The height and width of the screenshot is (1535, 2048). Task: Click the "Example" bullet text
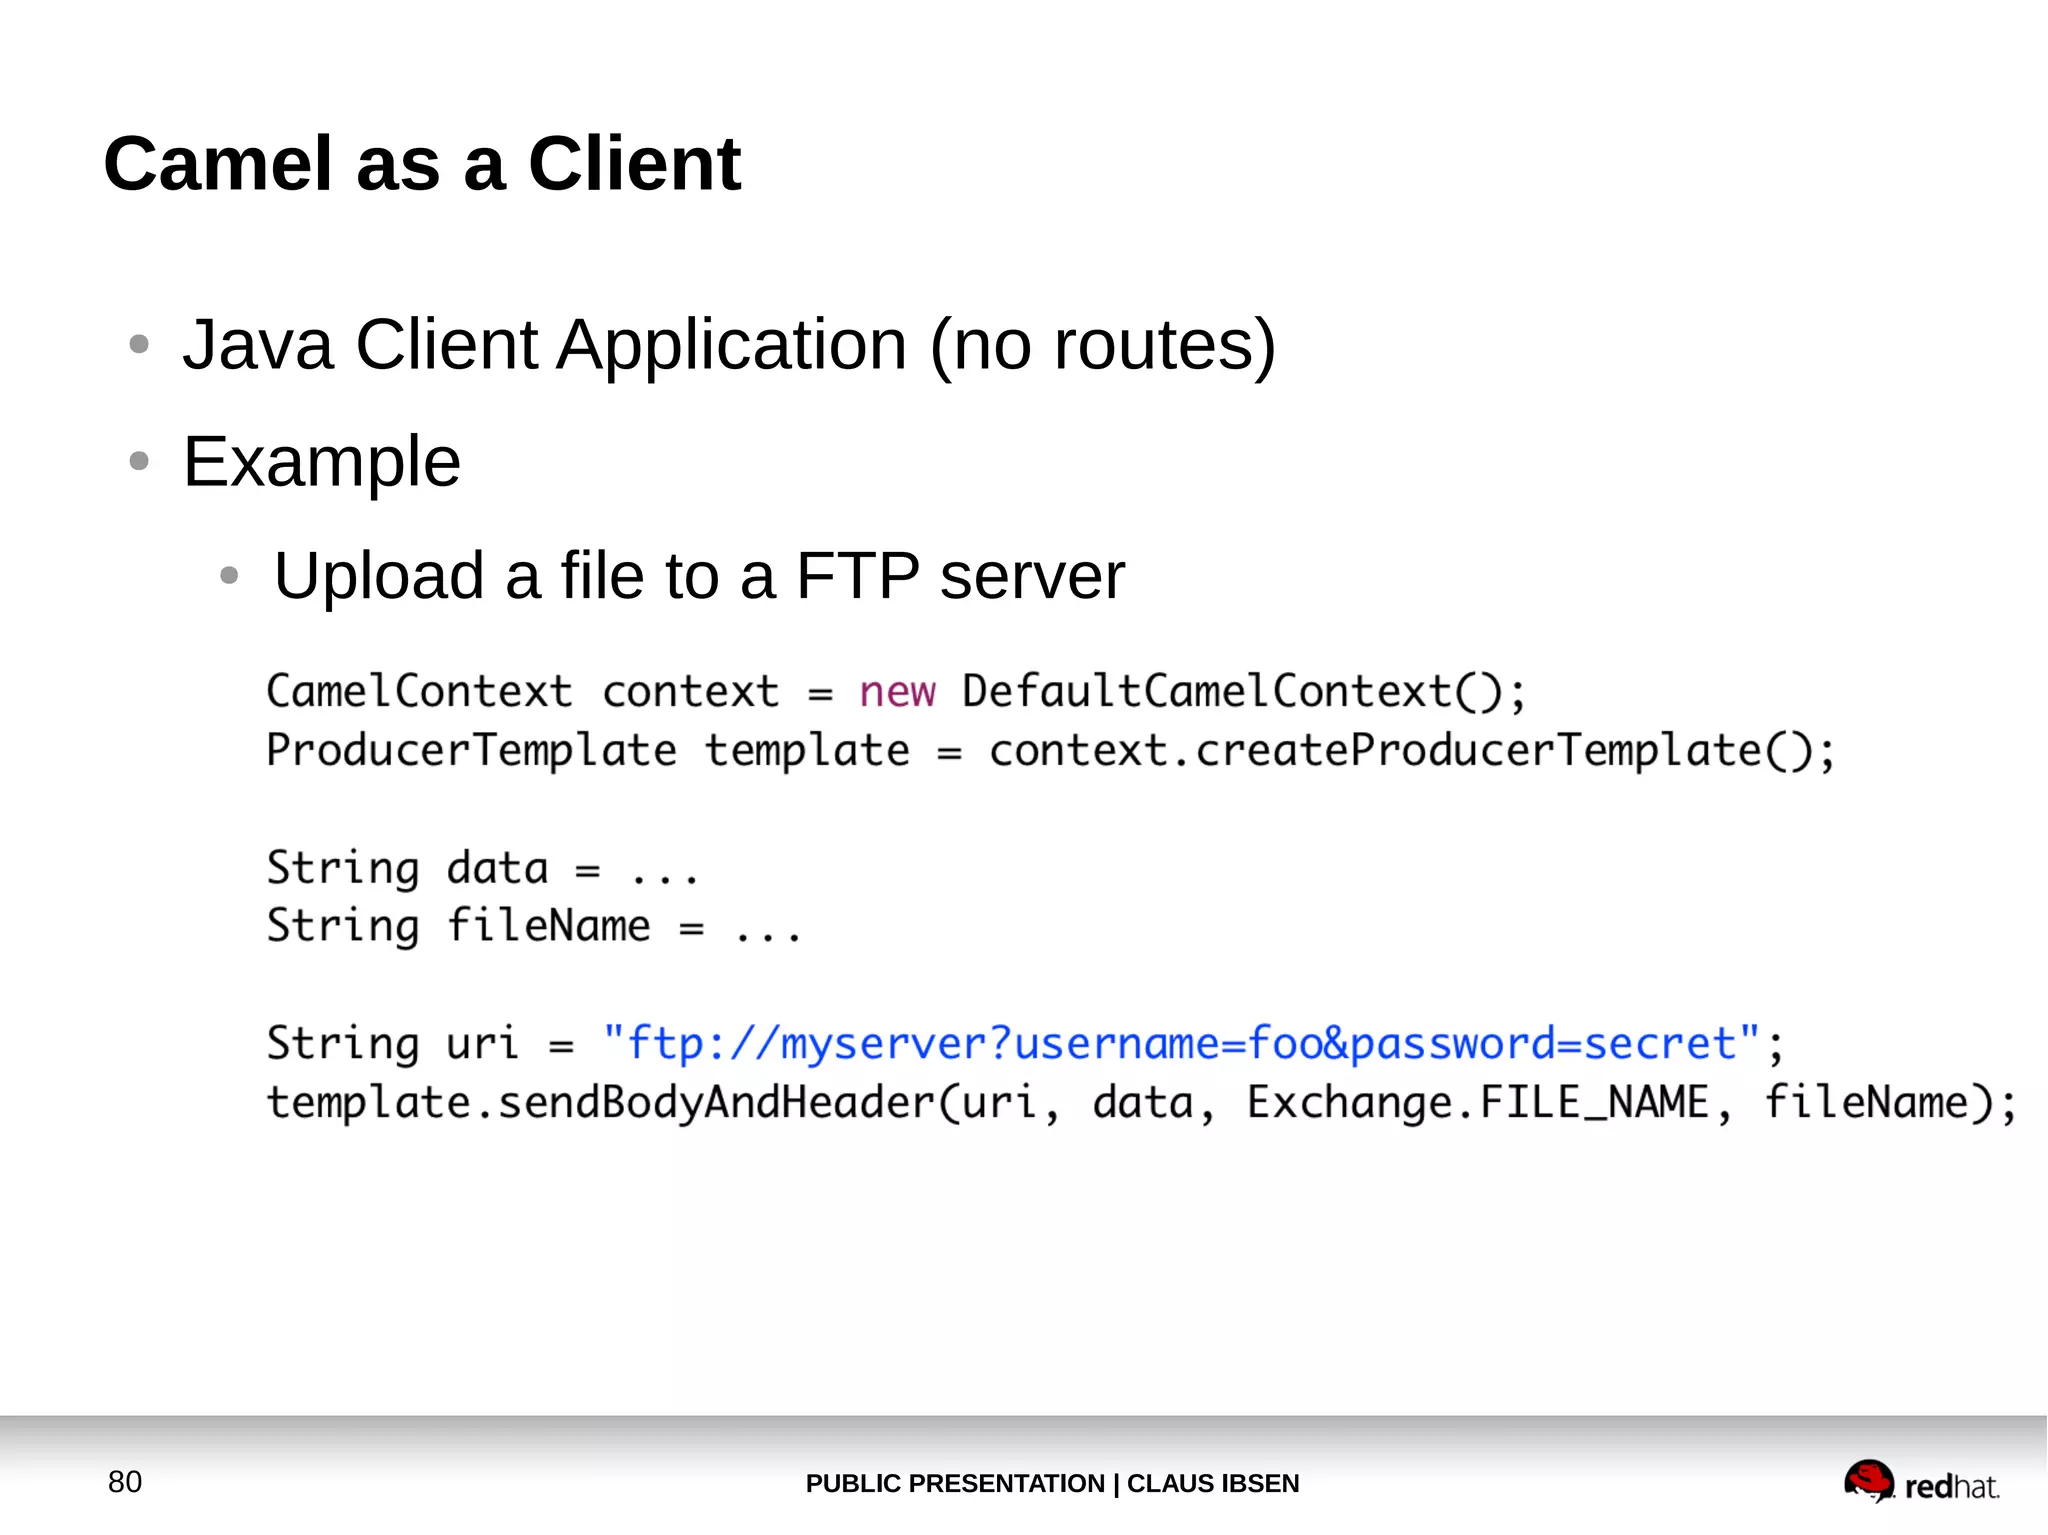click(x=321, y=462)
